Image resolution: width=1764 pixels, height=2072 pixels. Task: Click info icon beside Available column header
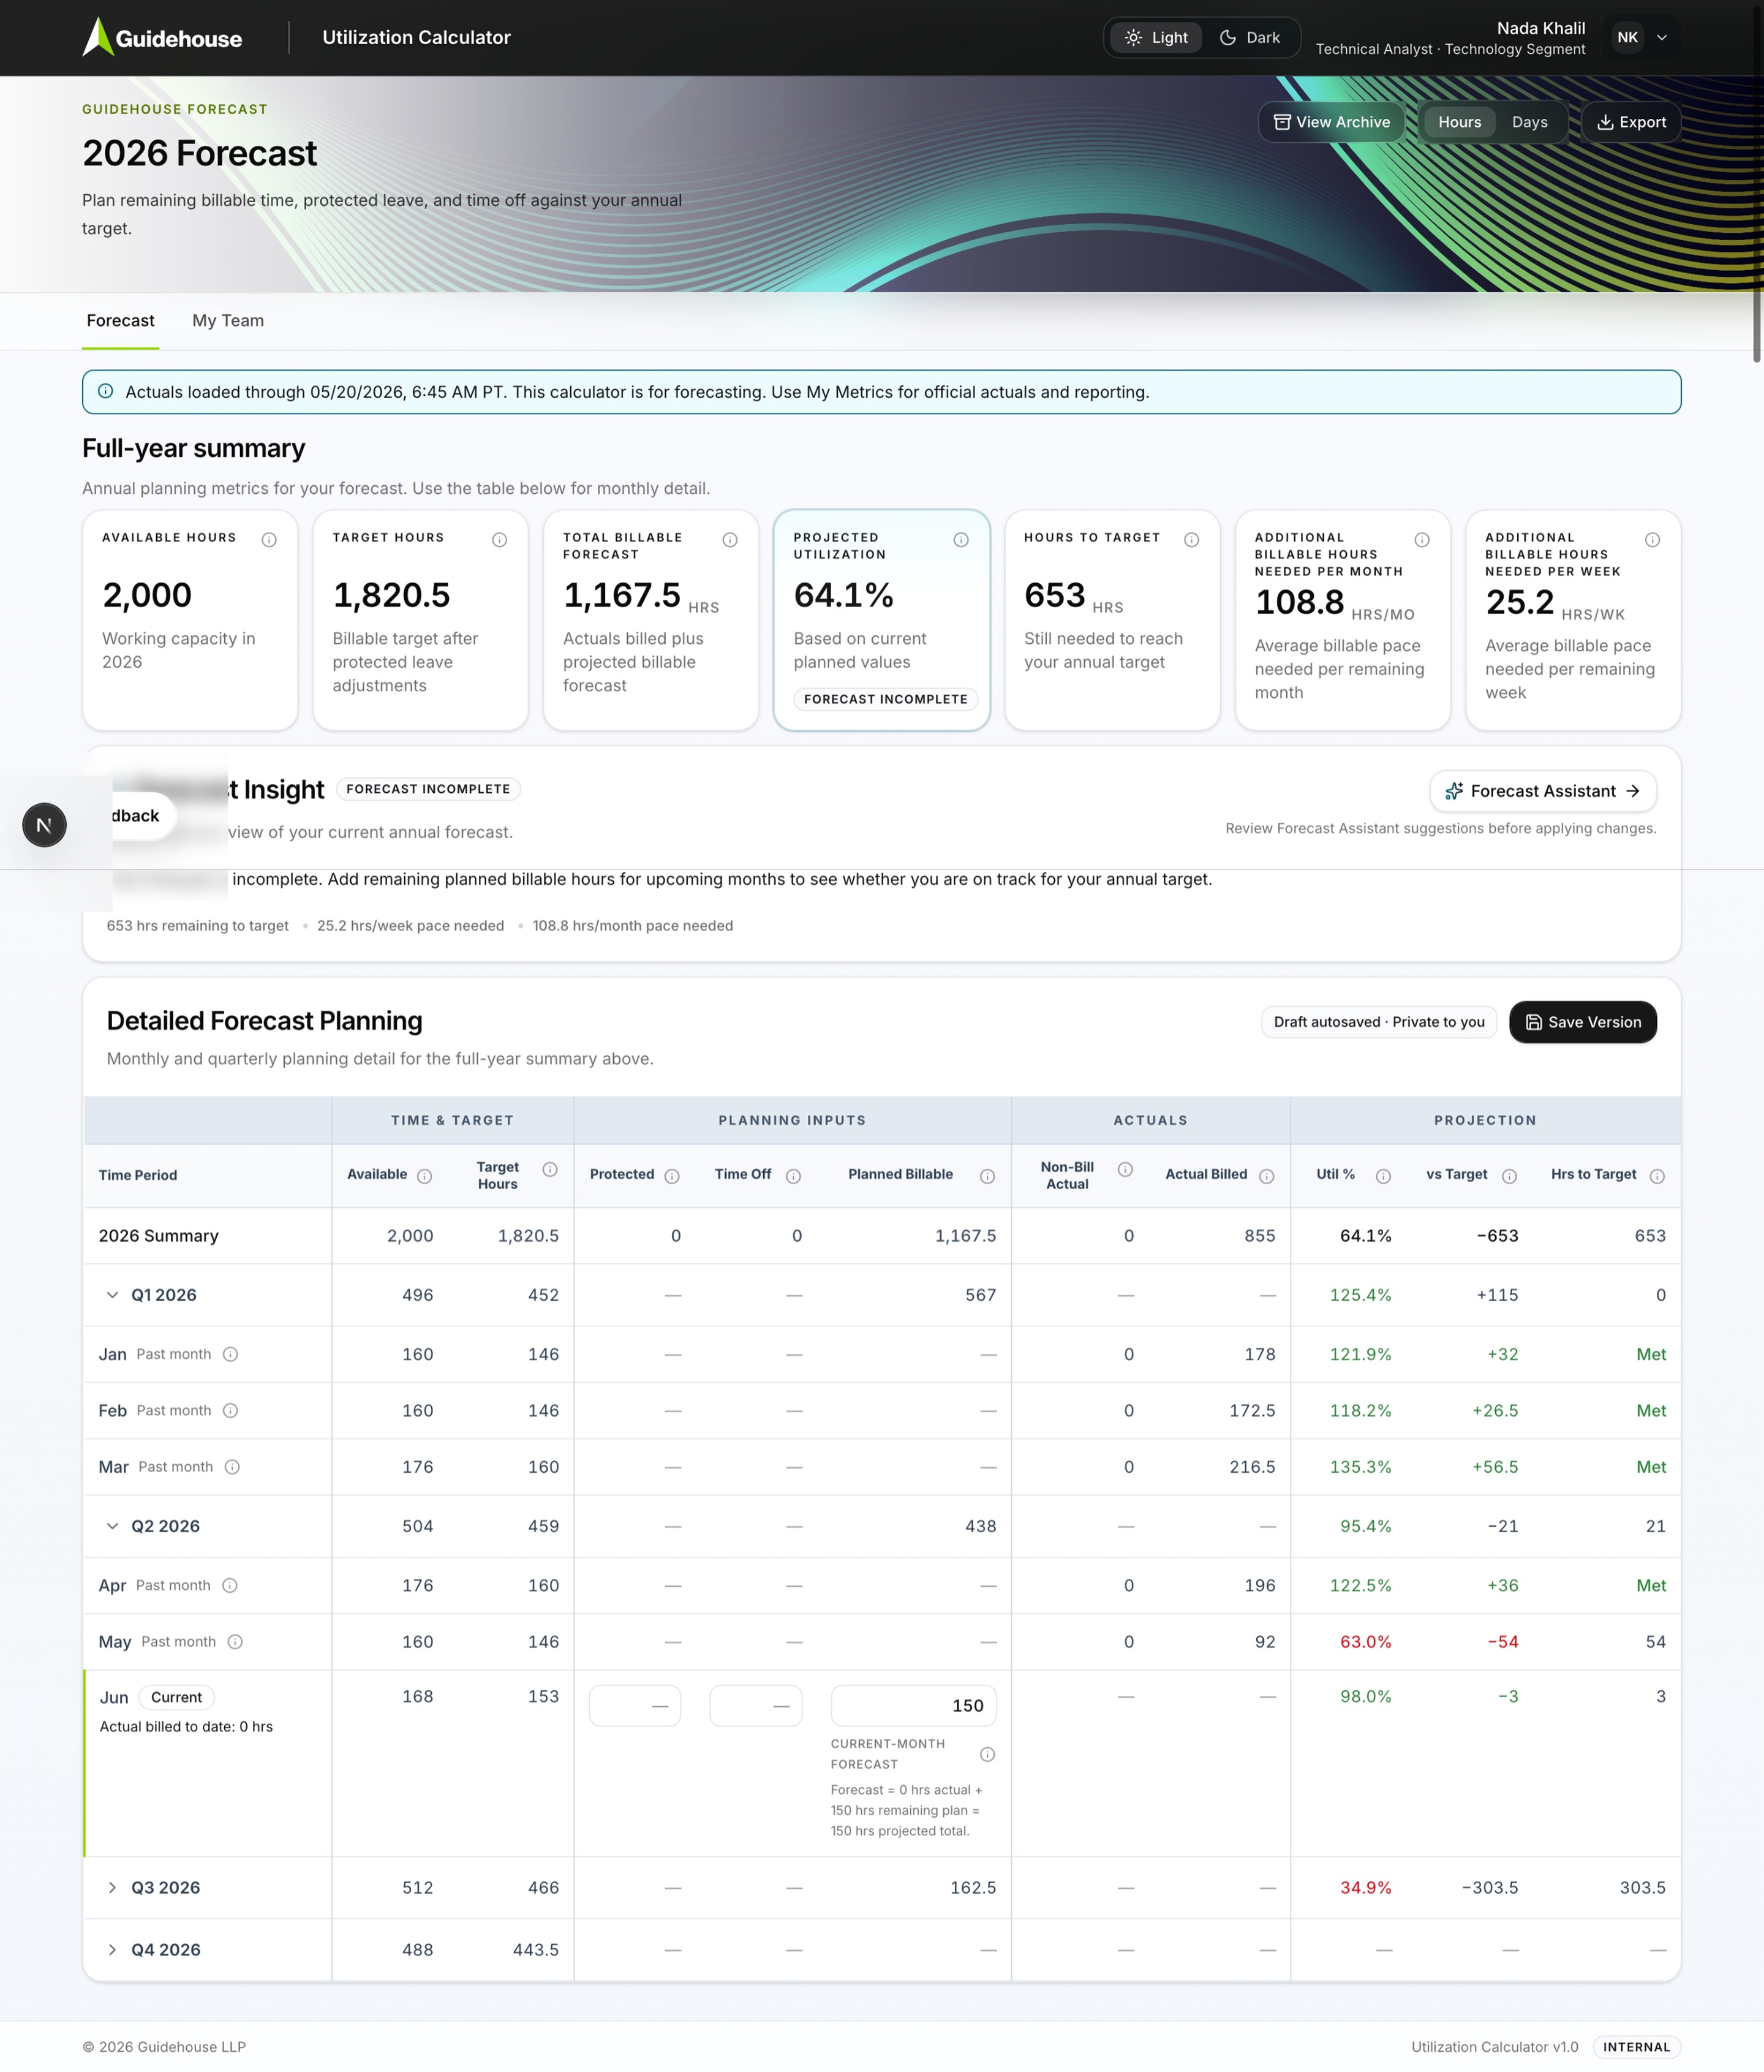click(x=425, y=1176)
